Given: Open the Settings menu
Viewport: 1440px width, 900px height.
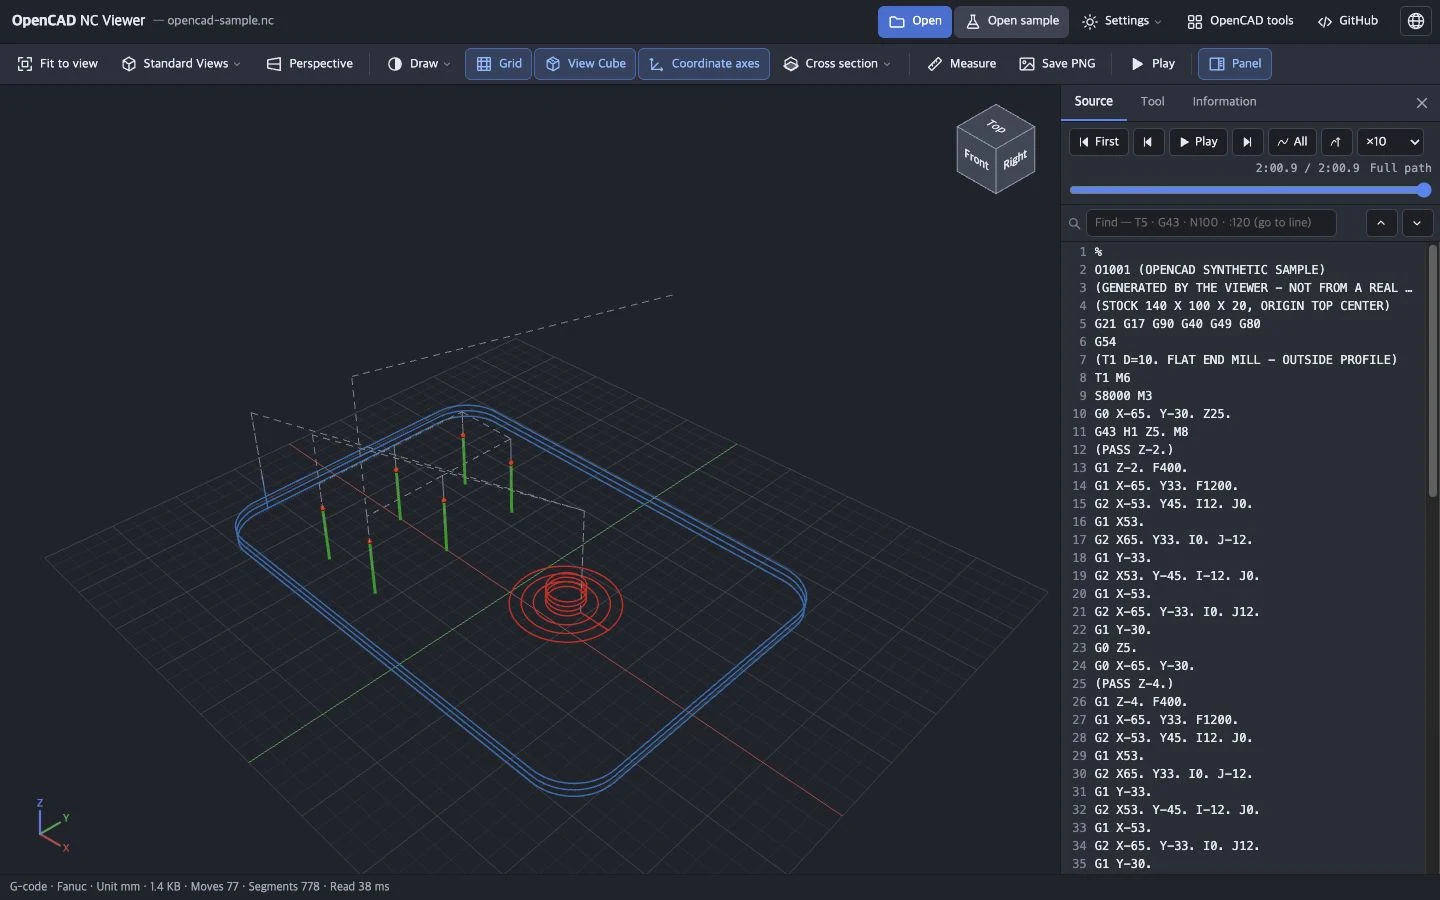Looking at the screenshot, I should click(x=1122, y=21).
